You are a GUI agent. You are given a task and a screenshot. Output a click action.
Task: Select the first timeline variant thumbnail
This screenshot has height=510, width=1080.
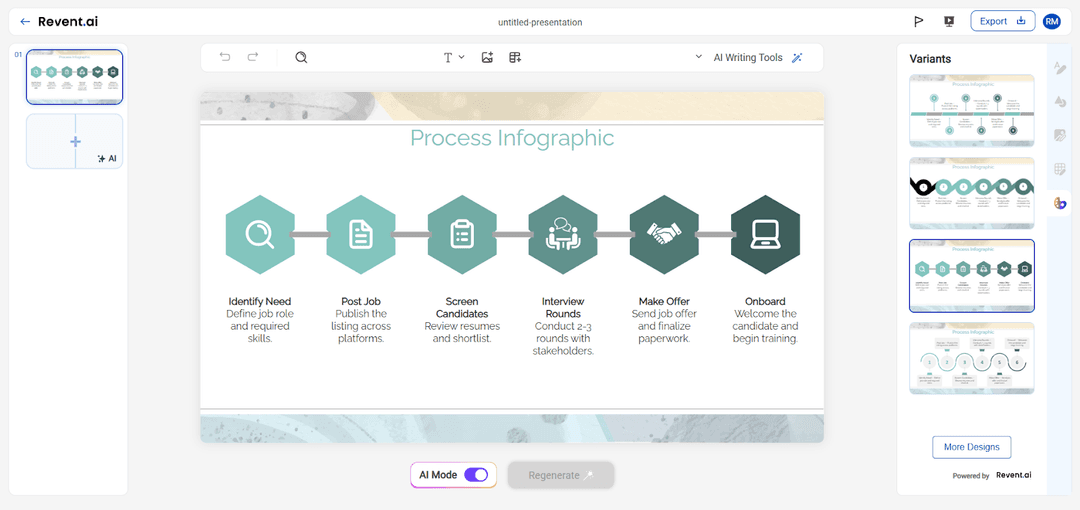(971, 110)
